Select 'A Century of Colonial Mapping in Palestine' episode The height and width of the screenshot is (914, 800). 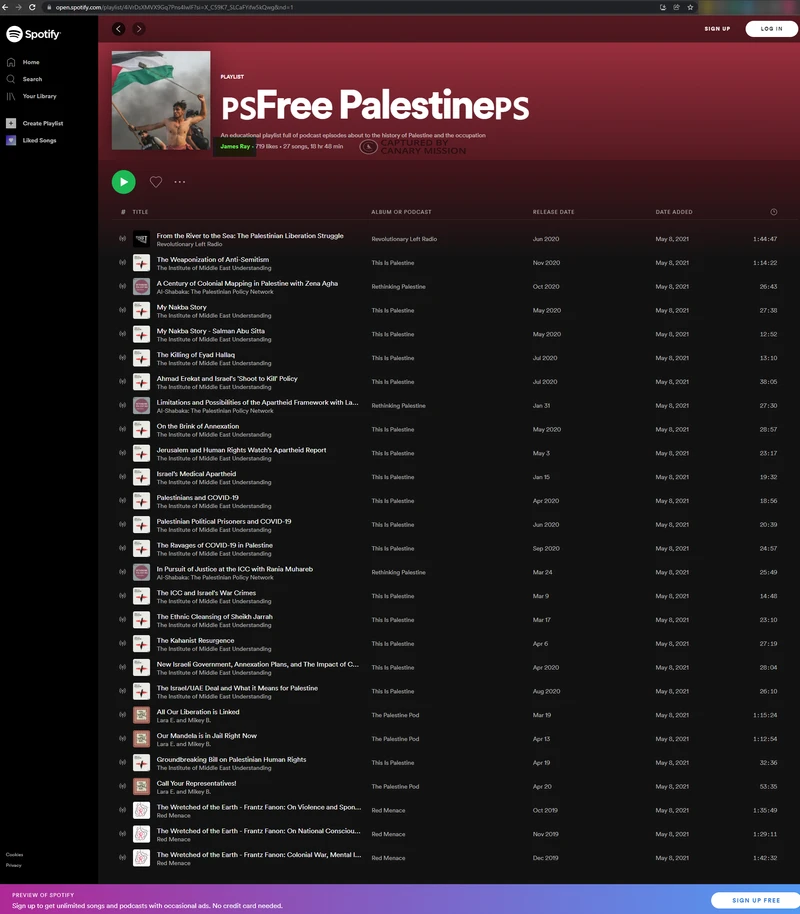tap(247, 284)
